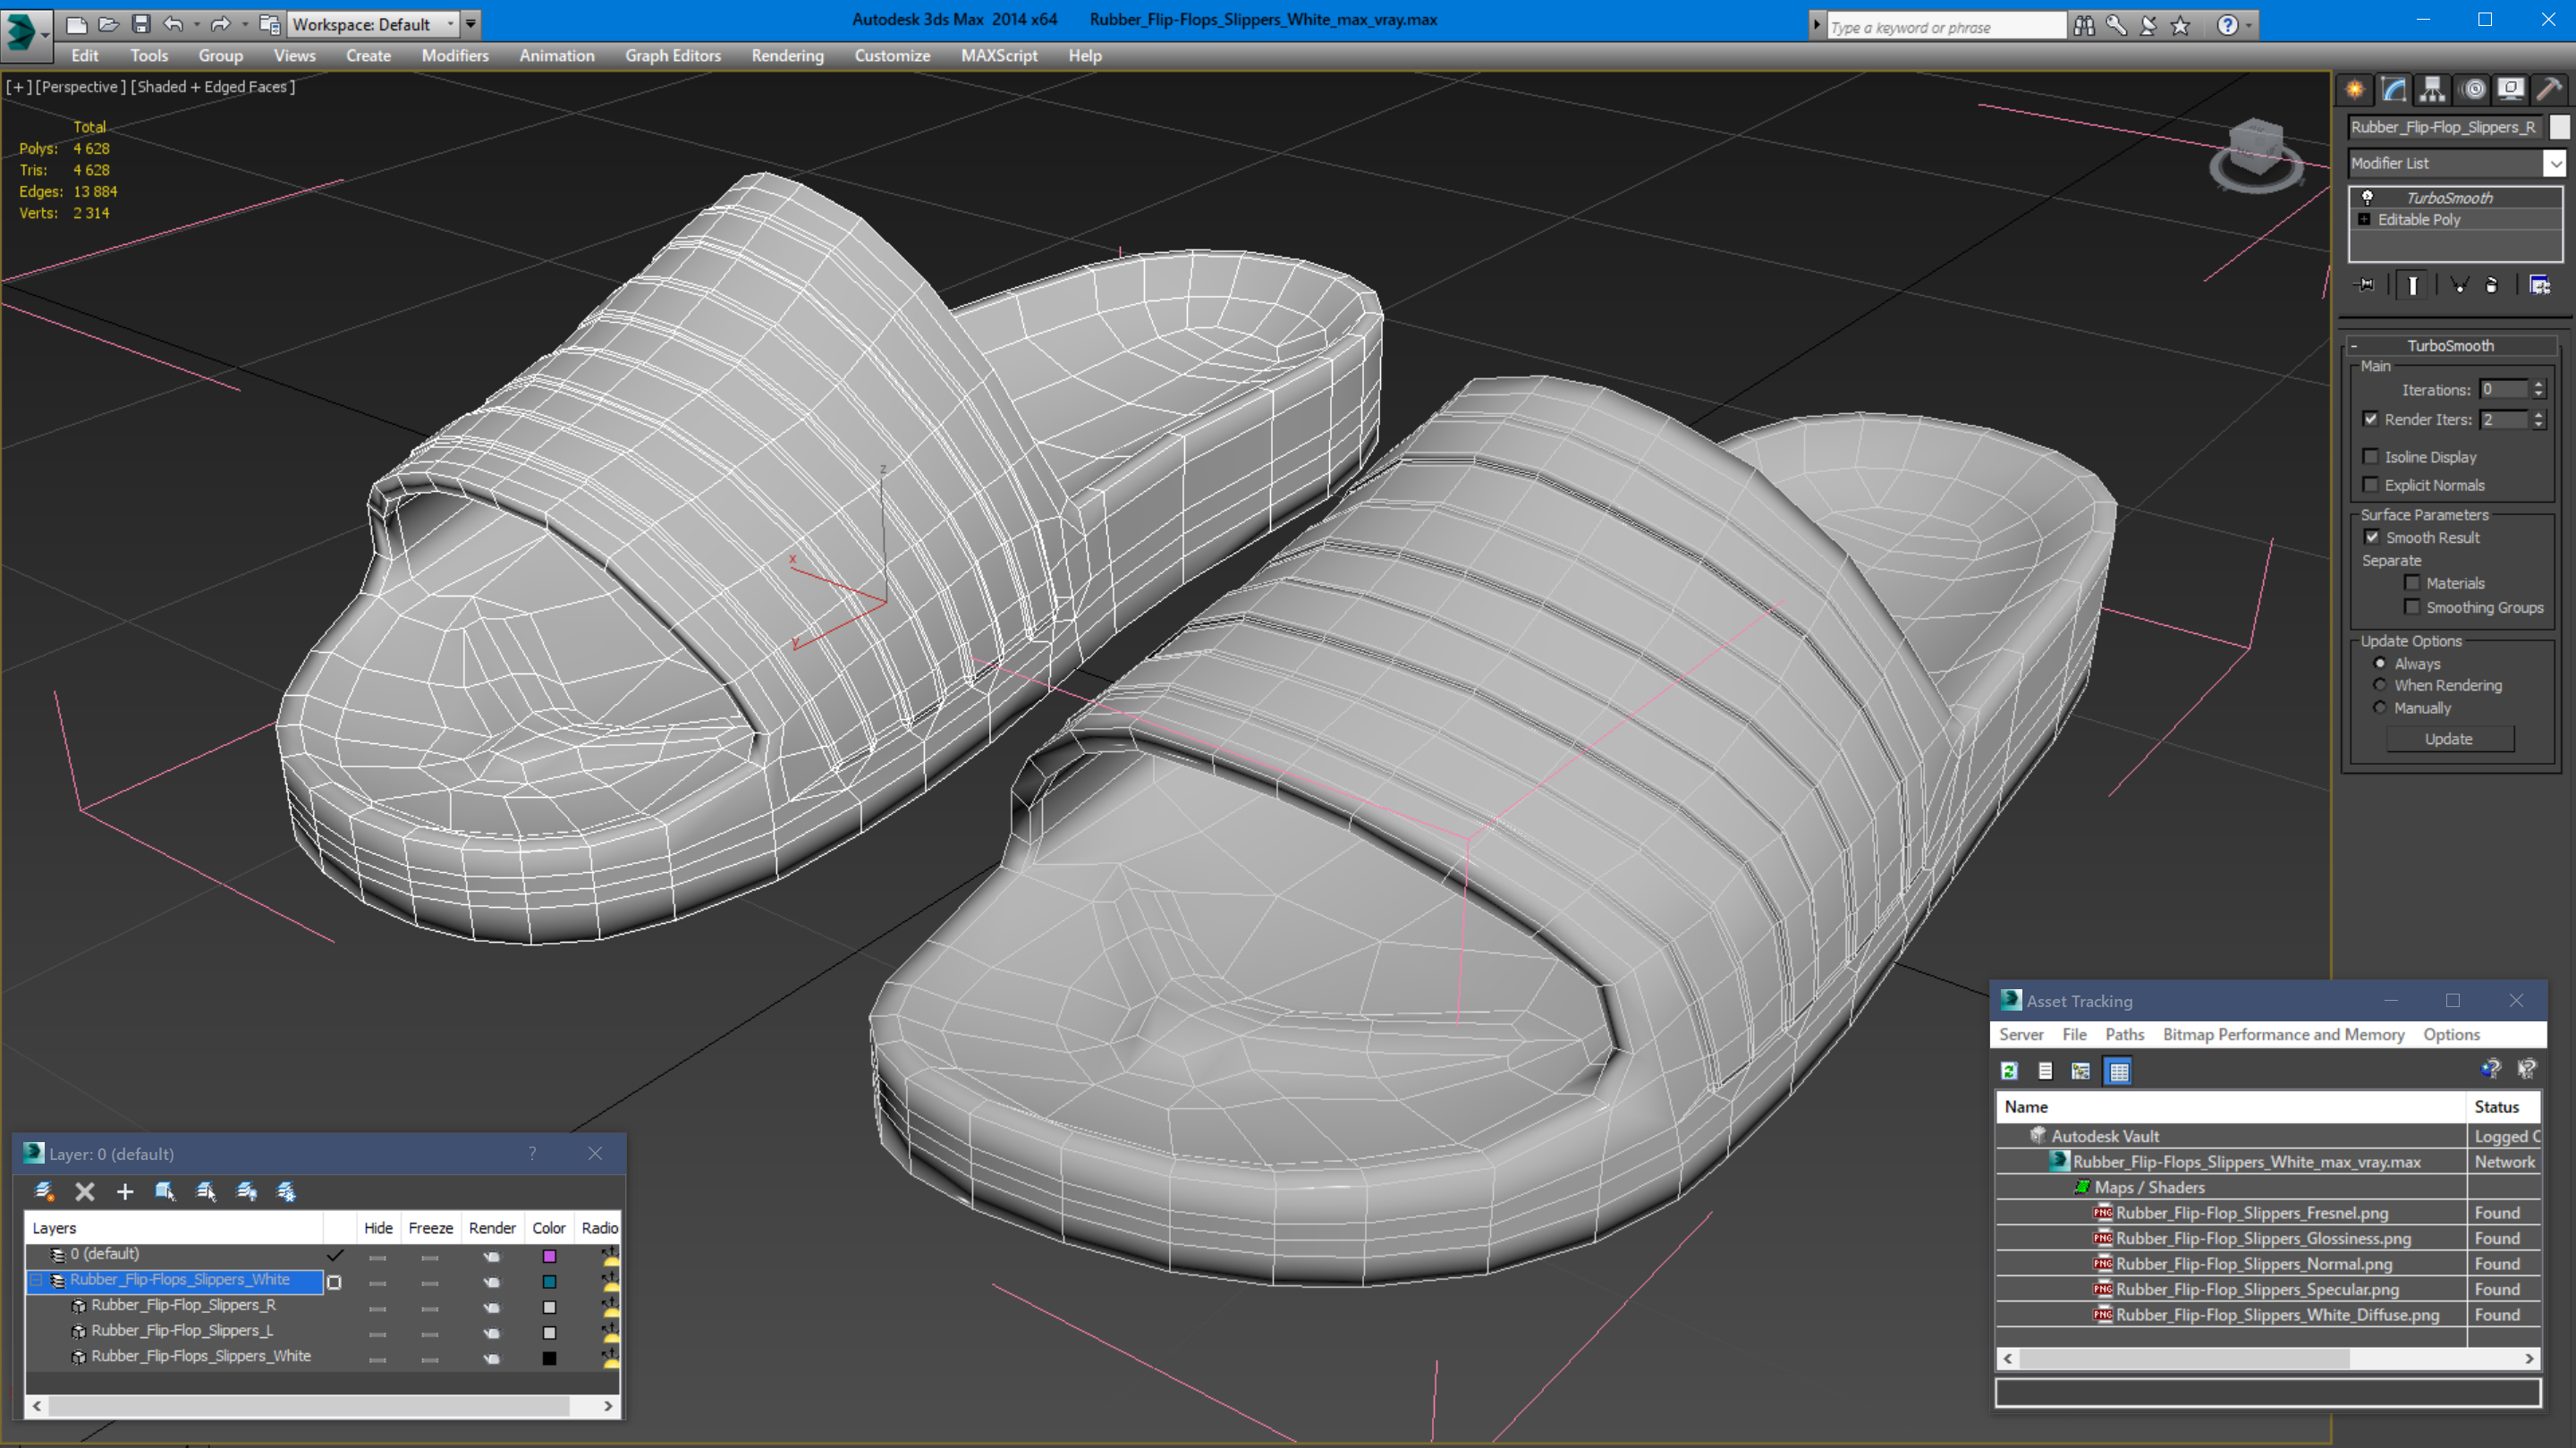Toggle TurboSmooth modifier lightbulb icon
Viewport: 2576px width, 1448px height.
pyautogui.click(x=2367, y=198)
